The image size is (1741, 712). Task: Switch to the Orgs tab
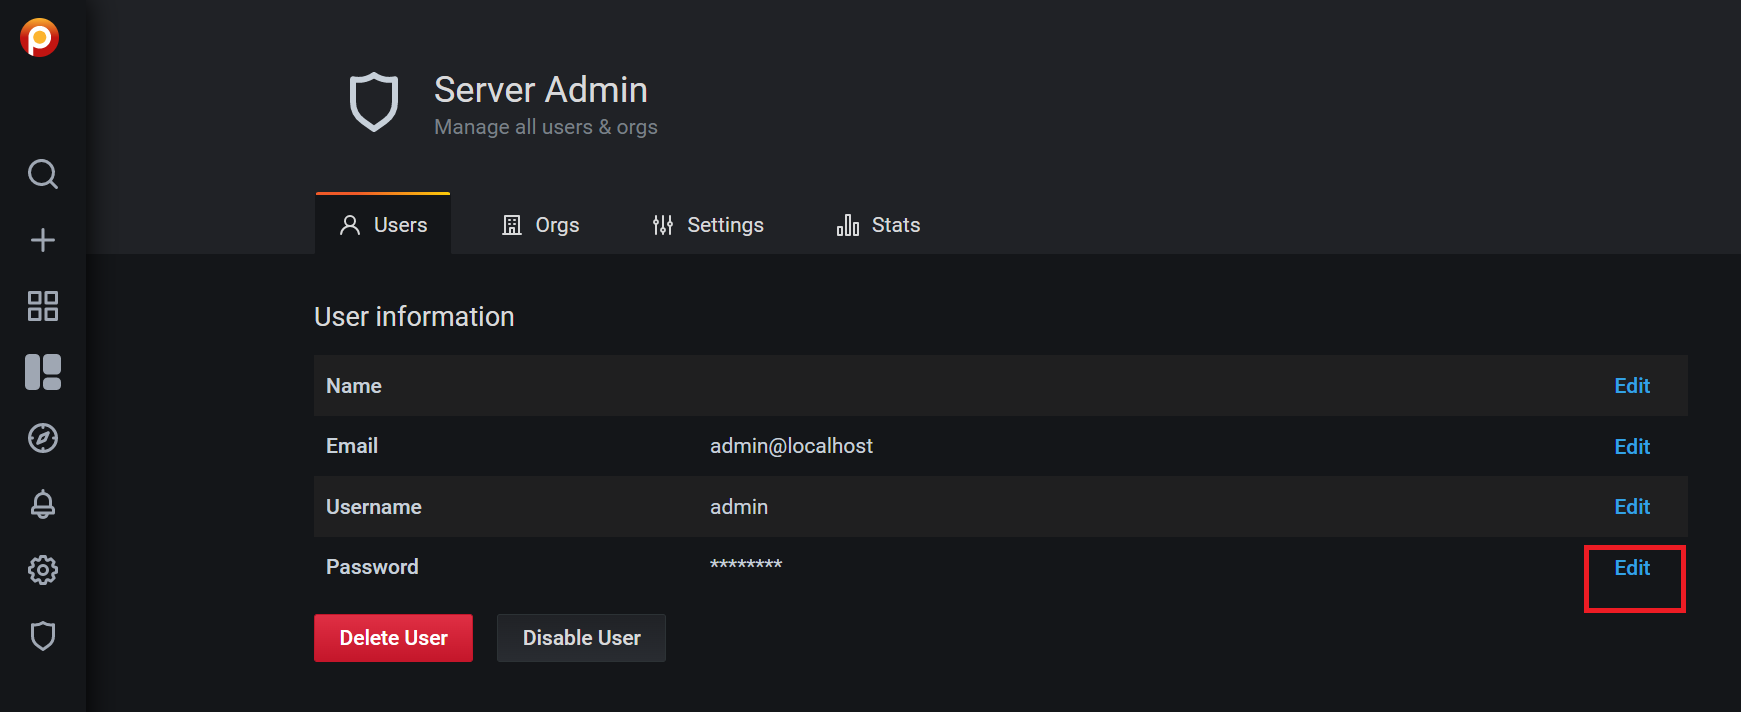(540, 225)
